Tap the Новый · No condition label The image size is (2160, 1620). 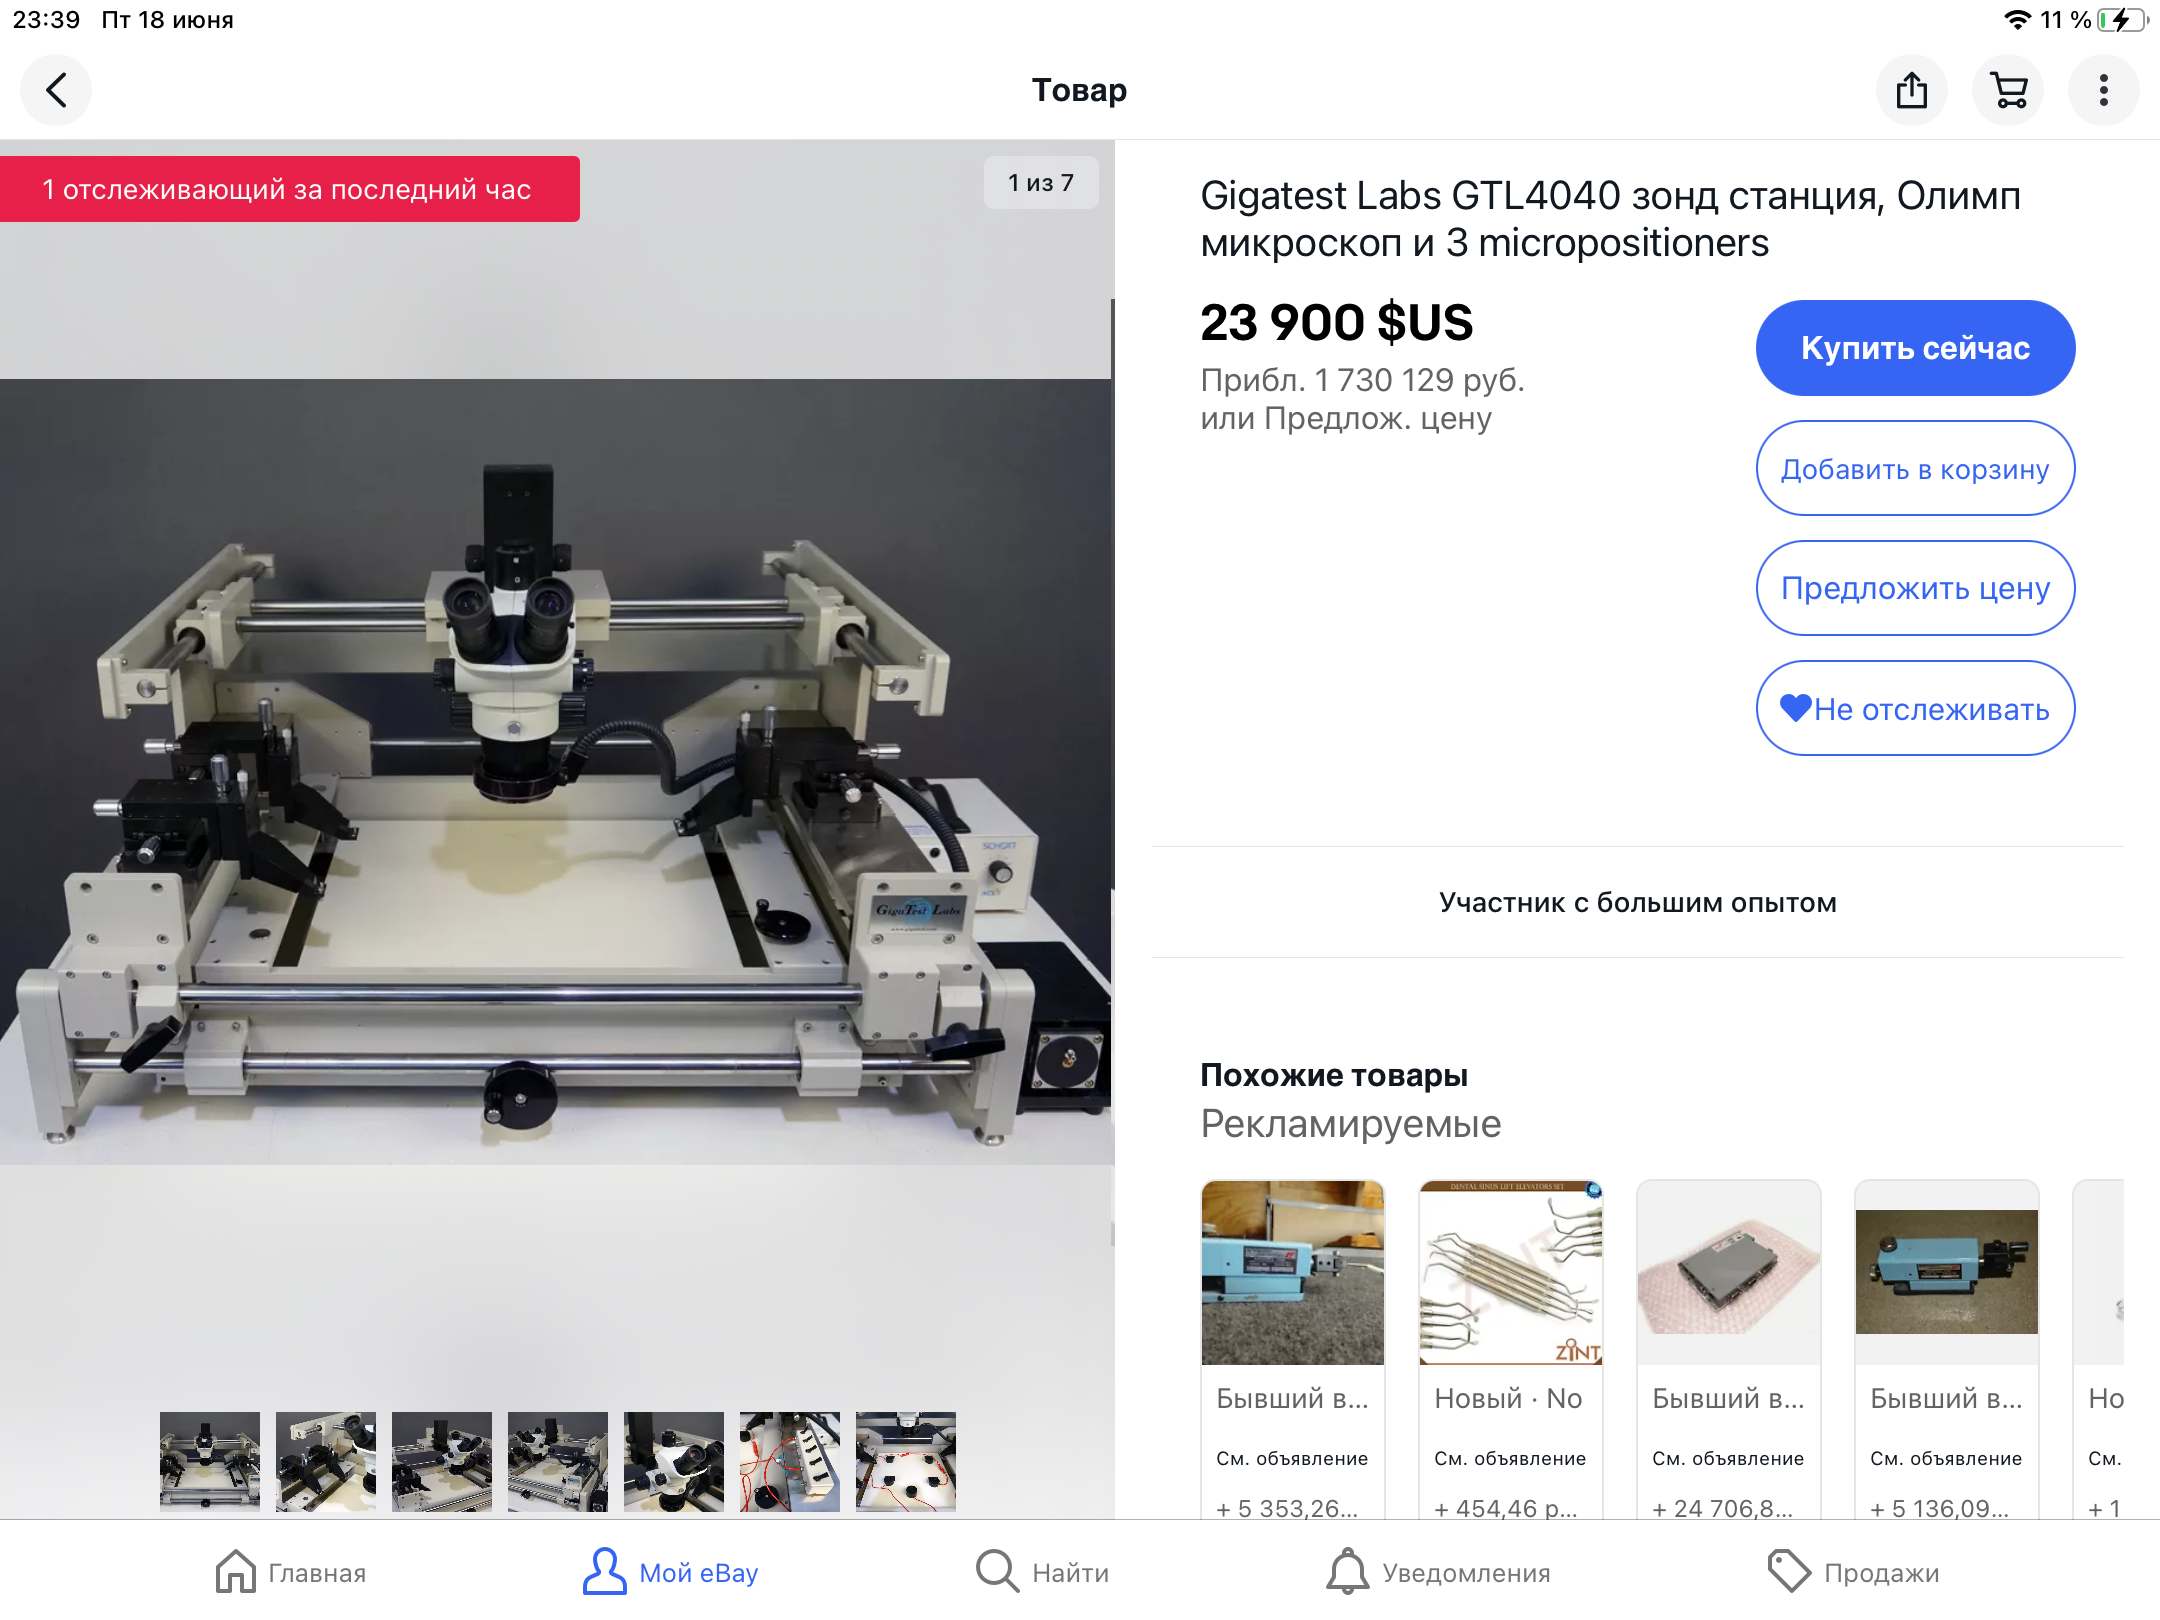(x=1508, y=1398)
